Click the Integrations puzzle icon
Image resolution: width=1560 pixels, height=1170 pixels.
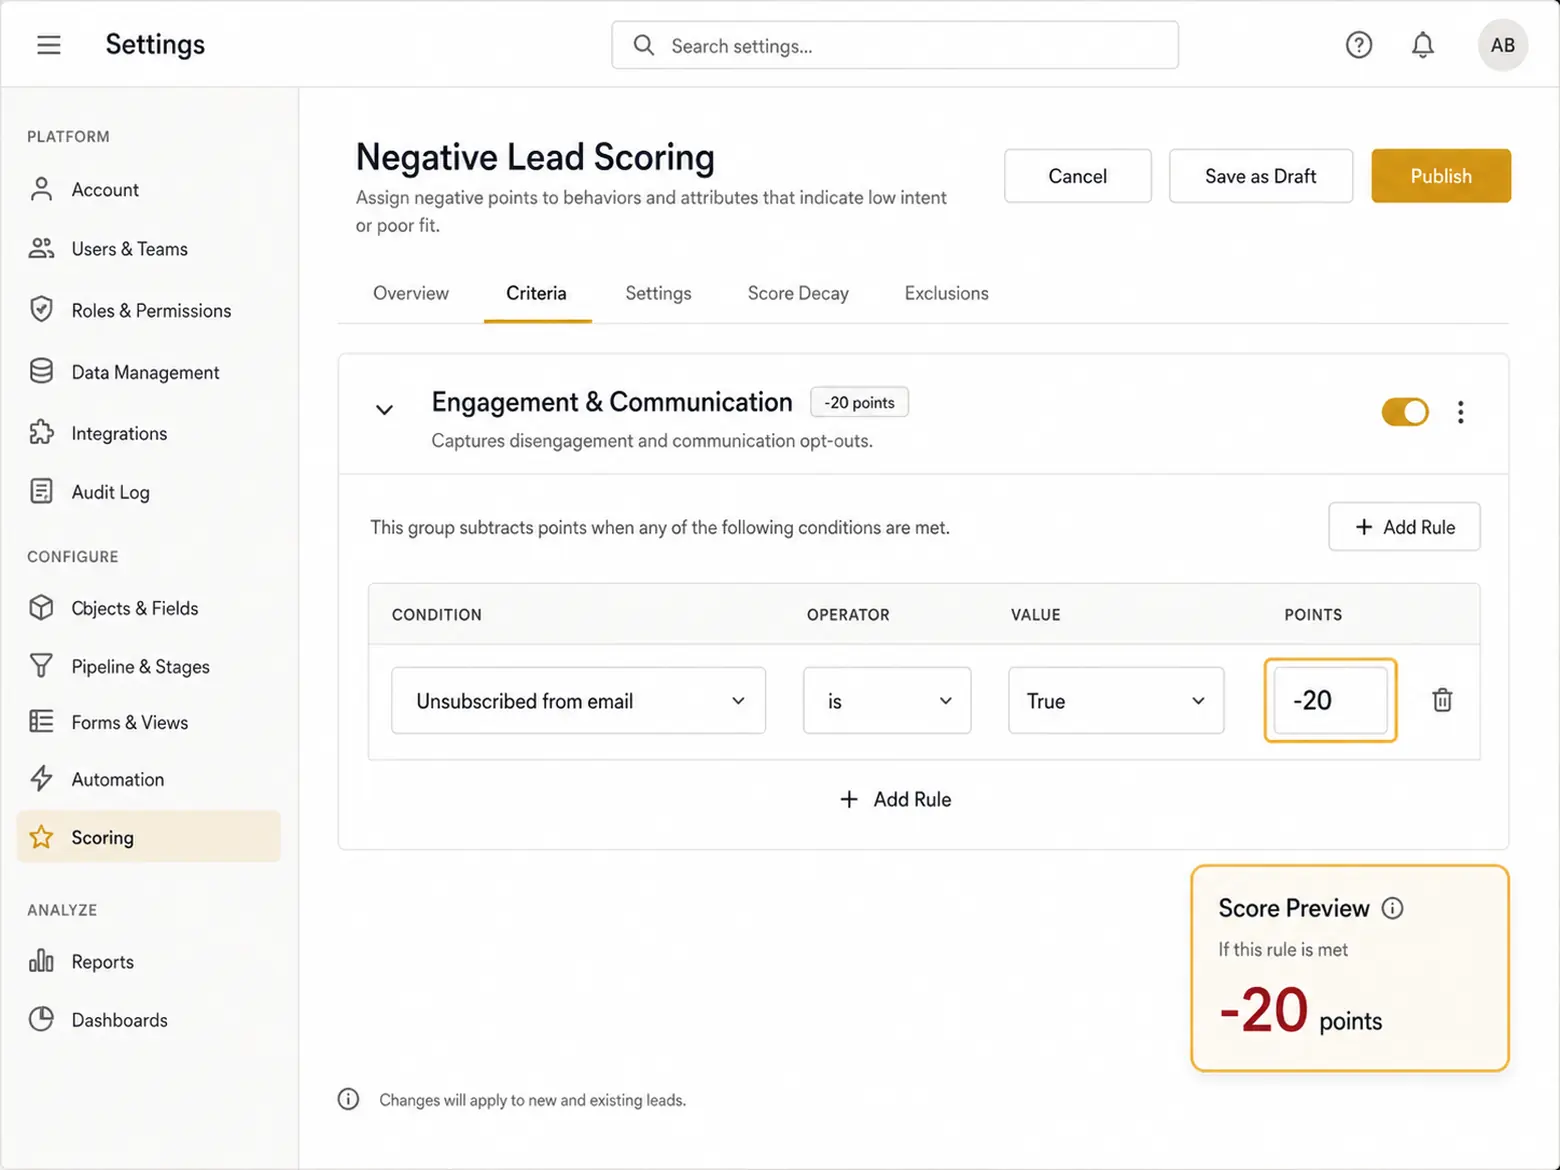click(x=41, y=432)
